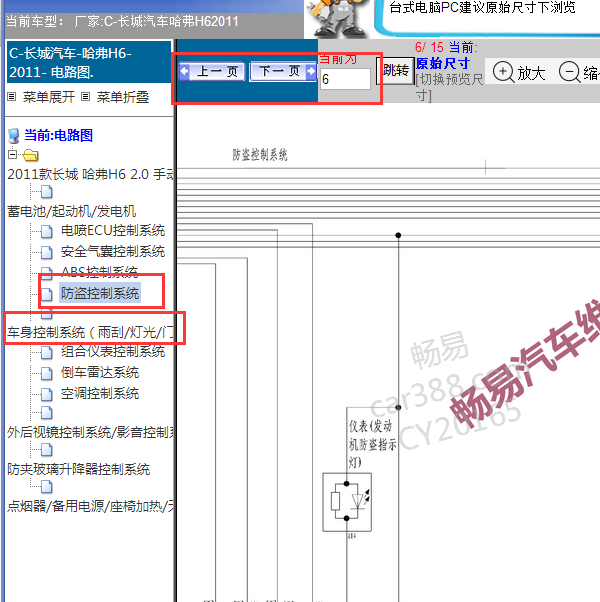Viewport: 600px width, 602px height.
Task: Open 防夹玻璃升降器控制系统 diagram
Action: pyautogui.click(x=78, y=469)
